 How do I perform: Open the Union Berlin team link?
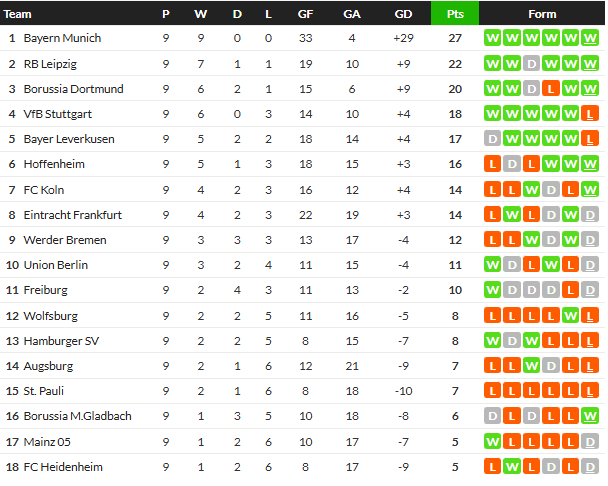[56, 265]
